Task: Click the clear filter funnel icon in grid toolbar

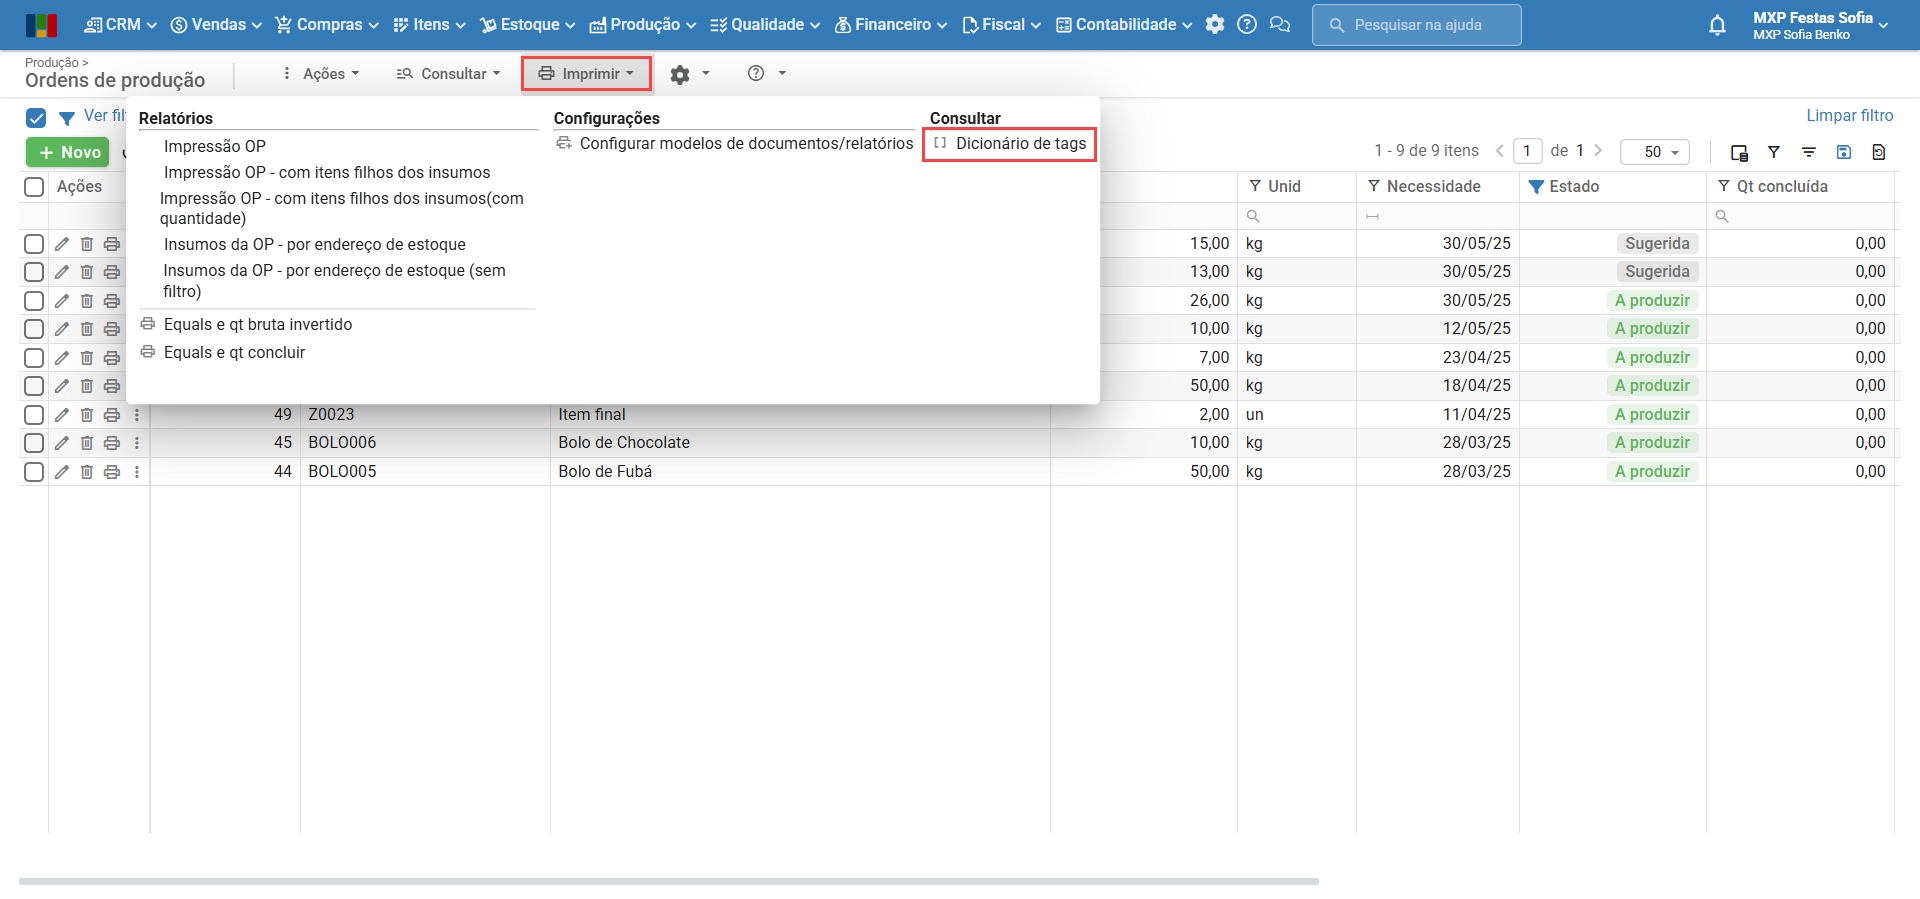Action: pyautogui.click(x=1774, y=152)
